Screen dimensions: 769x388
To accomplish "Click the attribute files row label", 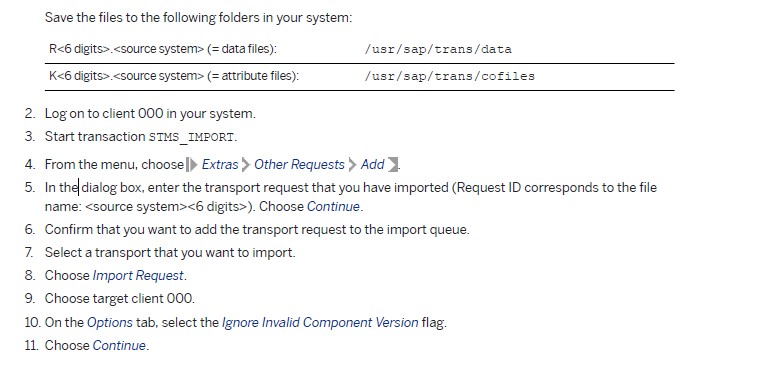I will pyautogui.click(x=174, y=76).
